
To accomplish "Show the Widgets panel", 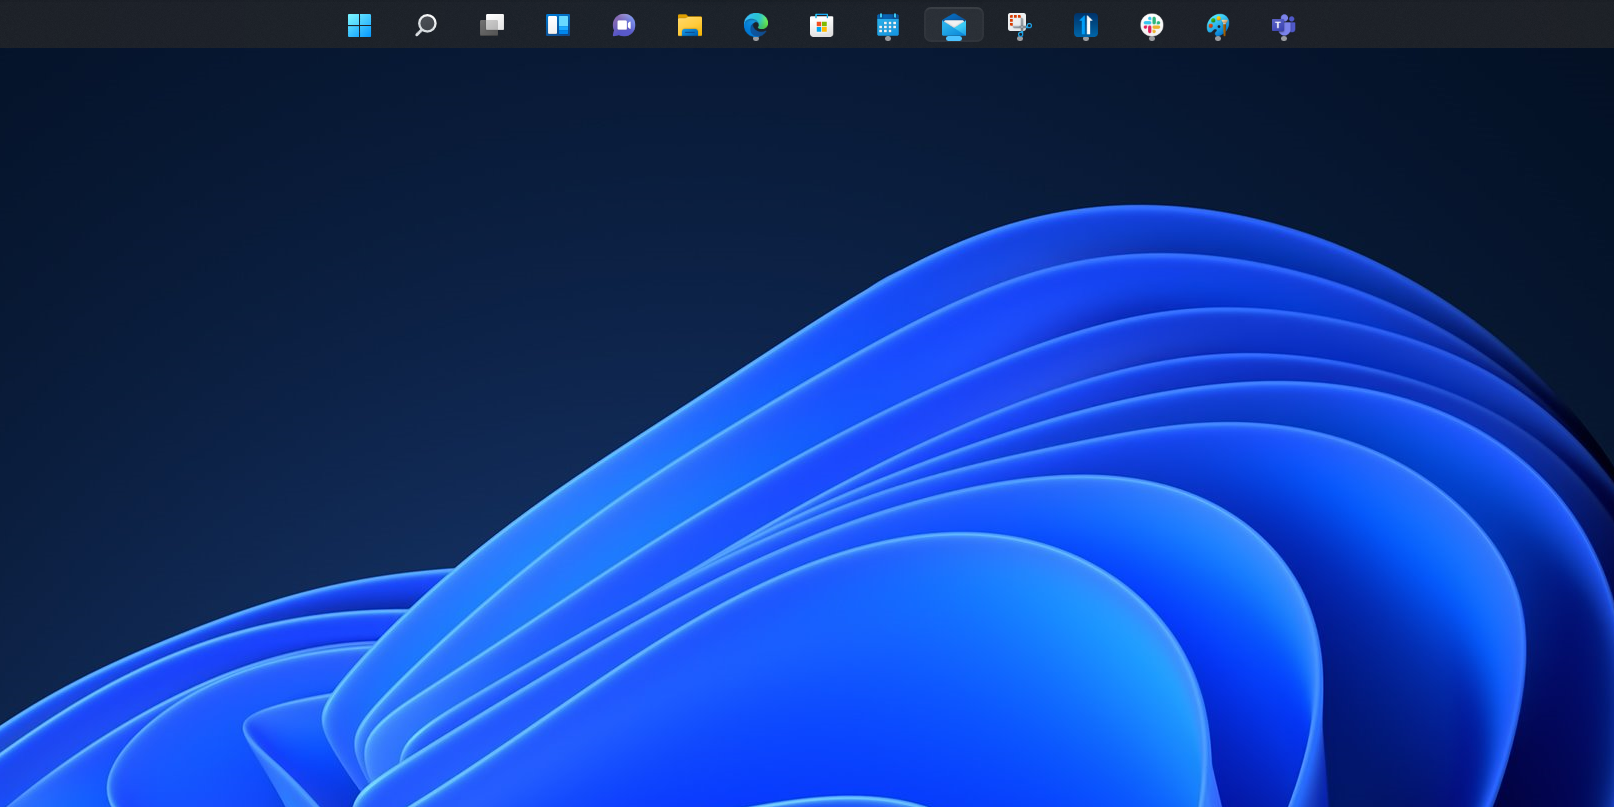I will coord(557,25).
